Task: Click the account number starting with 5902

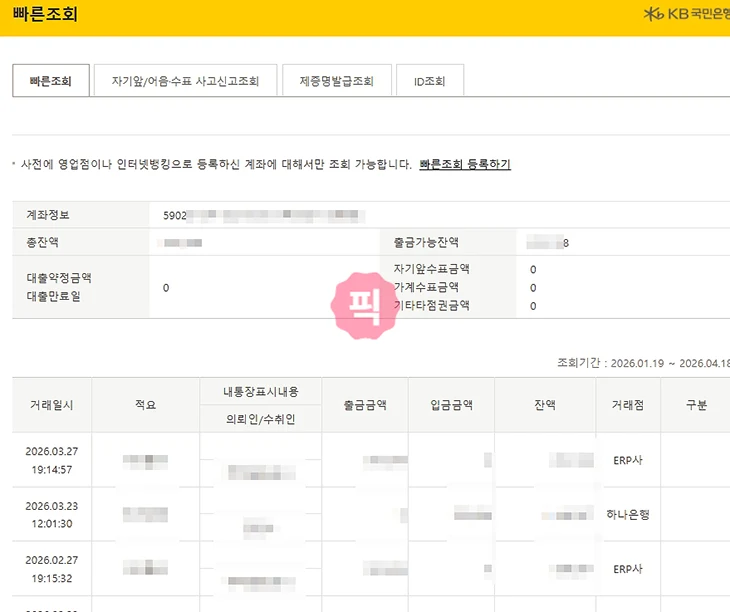Action: [264, 215]
